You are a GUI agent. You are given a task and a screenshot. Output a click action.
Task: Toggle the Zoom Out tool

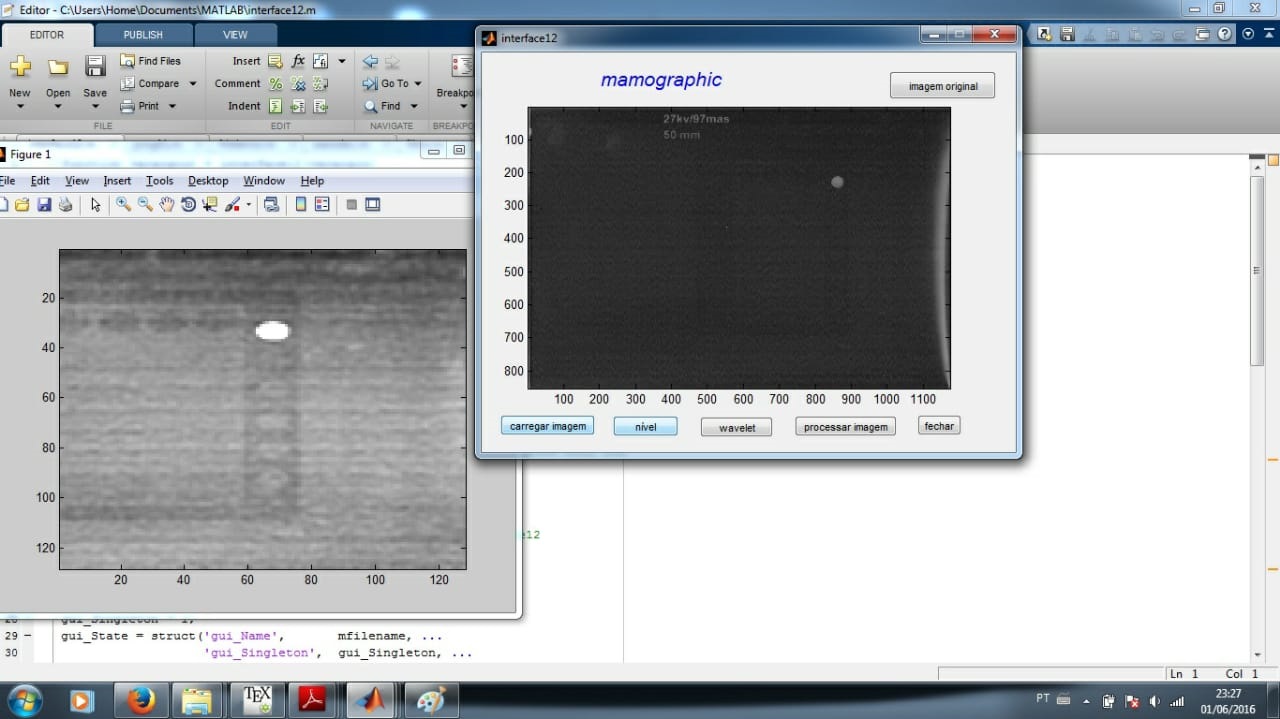pyautogui.click(x=145, y=205)
